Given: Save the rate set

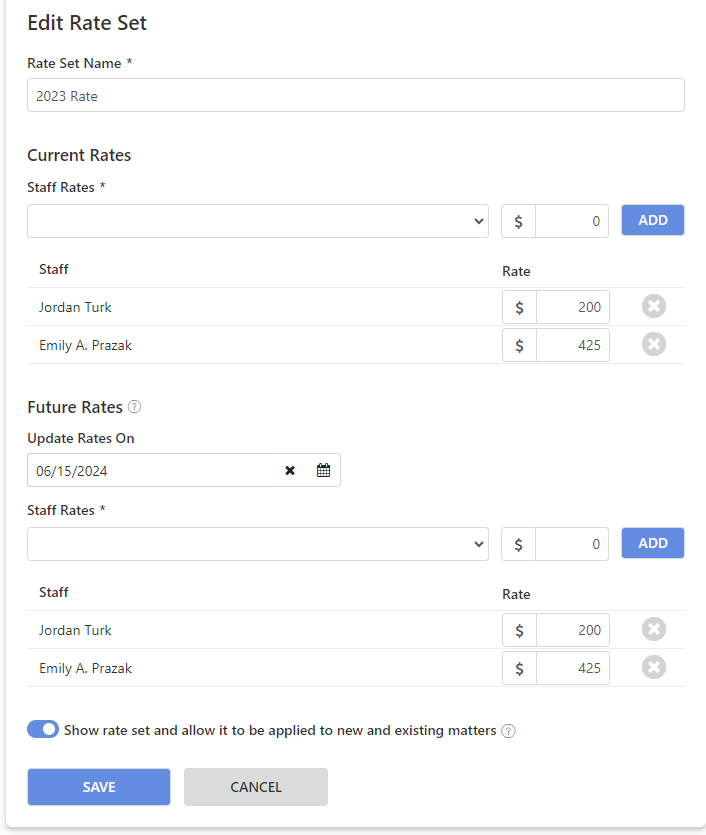Looking at the screenshot, I should coord(99,787).
